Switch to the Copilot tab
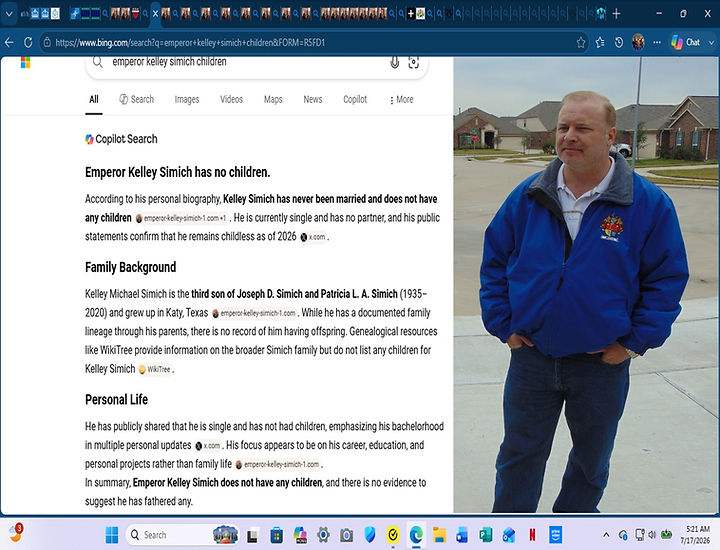This screenshot has width=720, height=550. click(355, 99)
